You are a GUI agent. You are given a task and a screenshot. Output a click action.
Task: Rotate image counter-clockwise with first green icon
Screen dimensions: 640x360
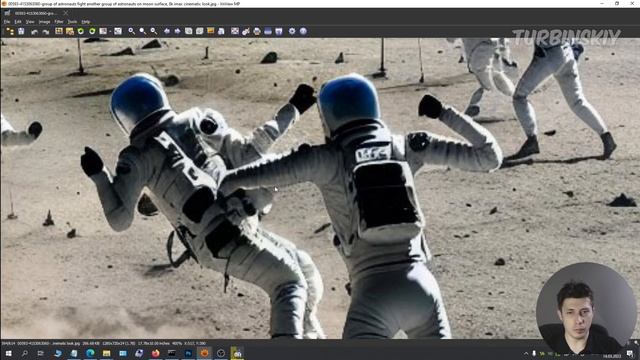tap(81, 31)
